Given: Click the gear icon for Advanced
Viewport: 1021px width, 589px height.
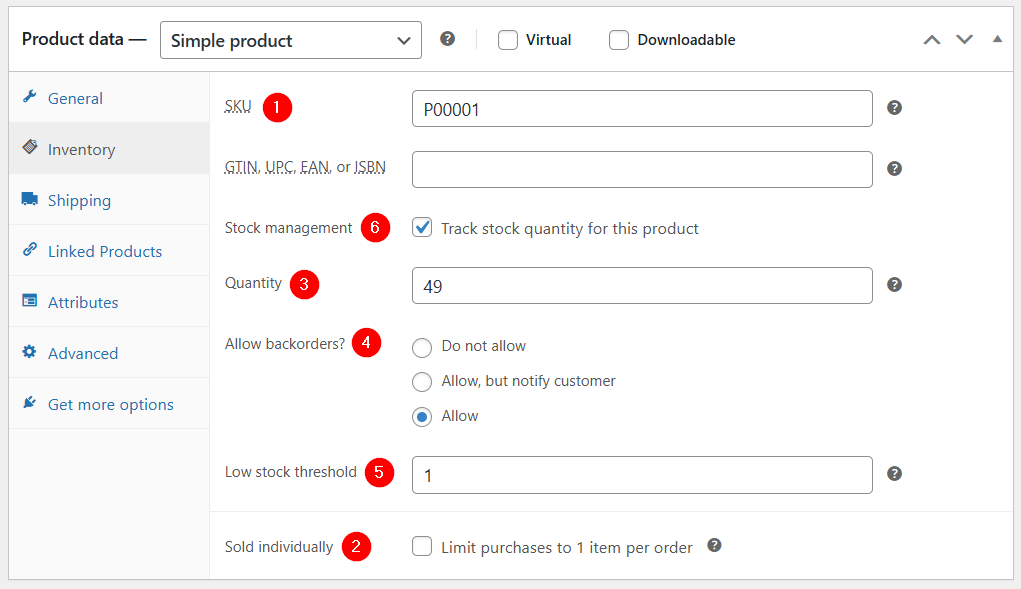Looking at the screenshot, I should click(29, 352).
